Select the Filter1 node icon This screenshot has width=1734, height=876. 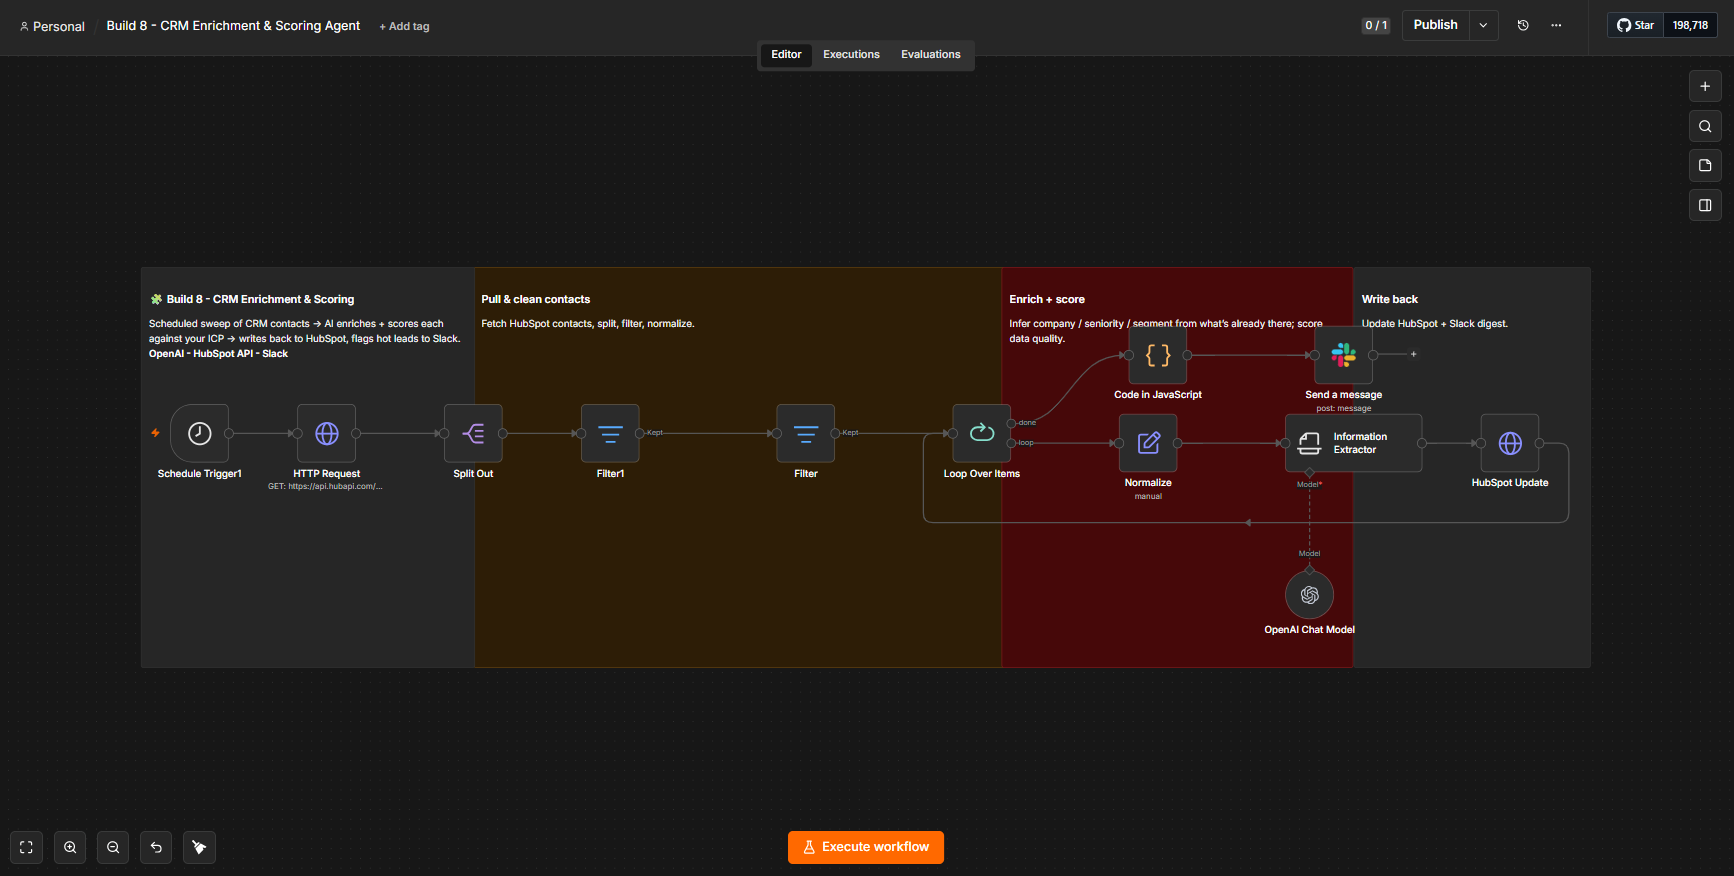pos(610,433)
